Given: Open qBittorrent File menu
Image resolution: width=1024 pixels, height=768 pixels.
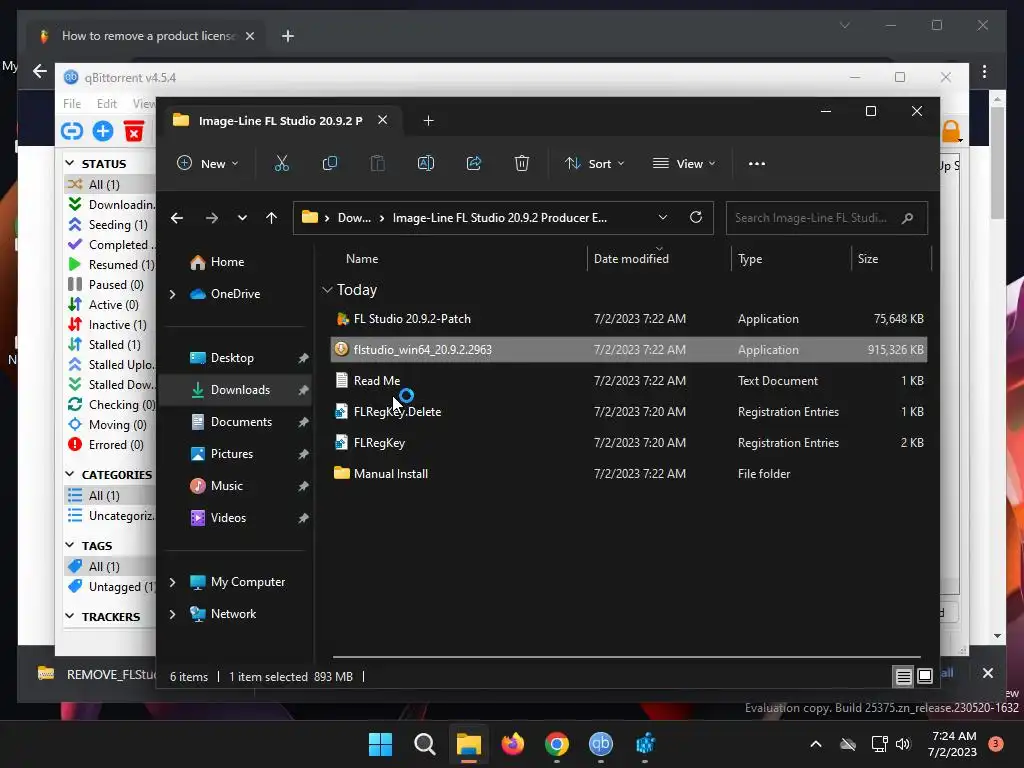Looking at the screenshot, I should click(72, 103).
